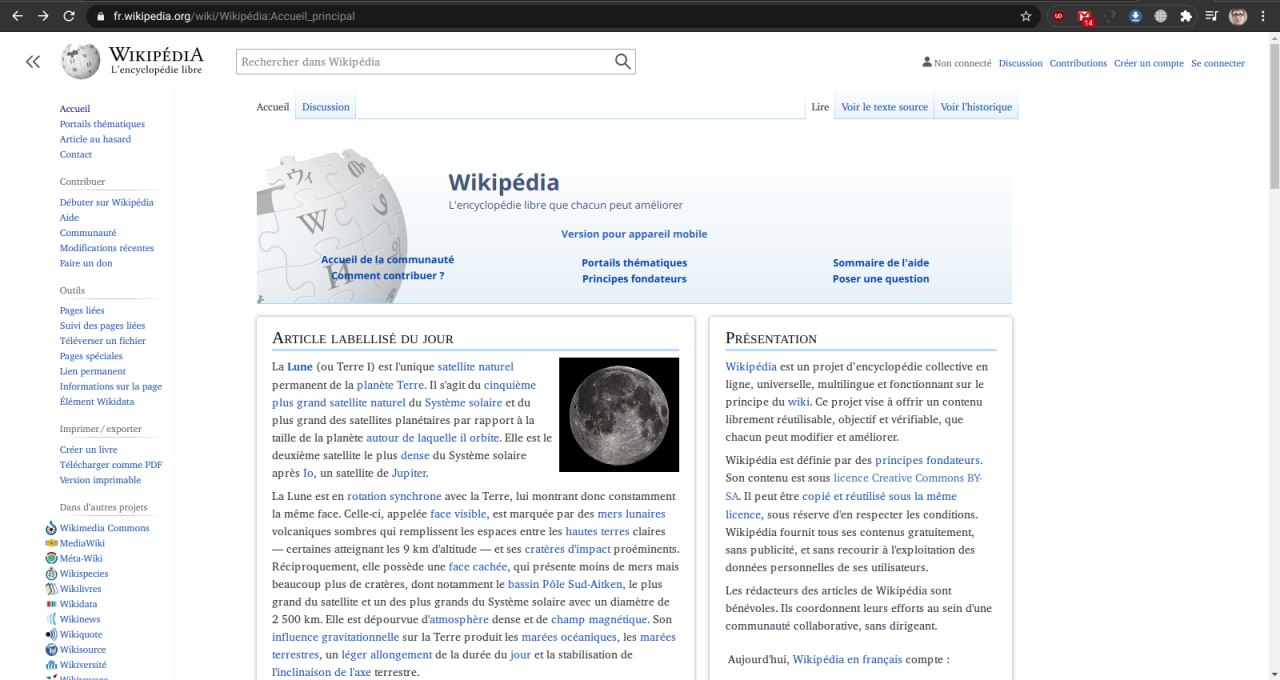Click Lien permanent link
Screen dimensions: 1280x680
(92, 371)
